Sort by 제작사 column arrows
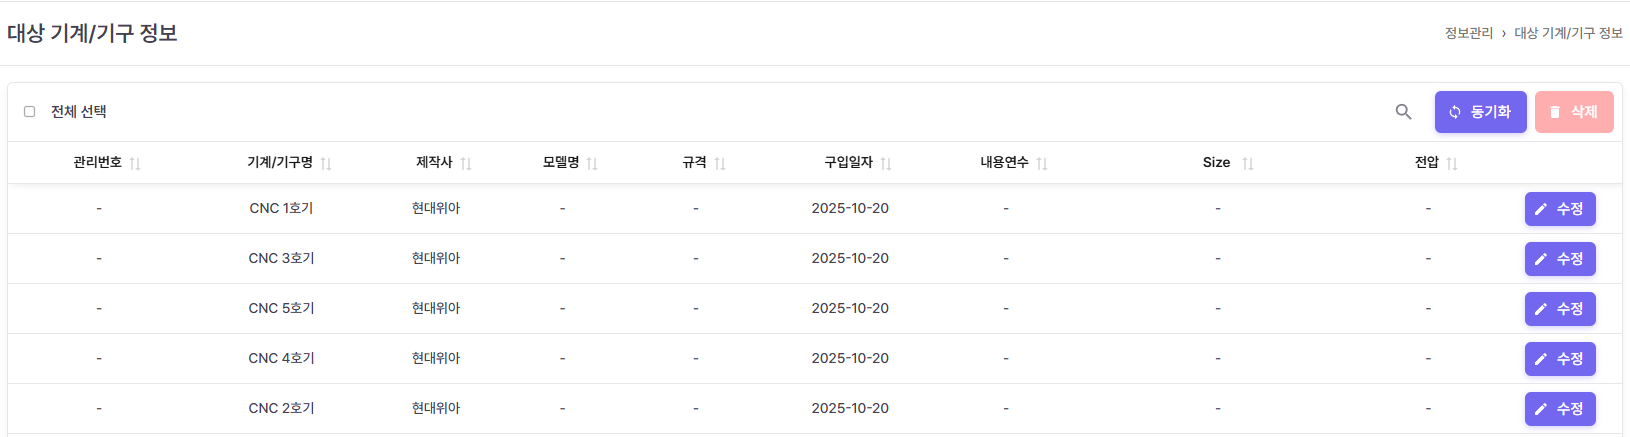Screen dimensions: 1630x437 pyautogui.click(x=466, y=163)
